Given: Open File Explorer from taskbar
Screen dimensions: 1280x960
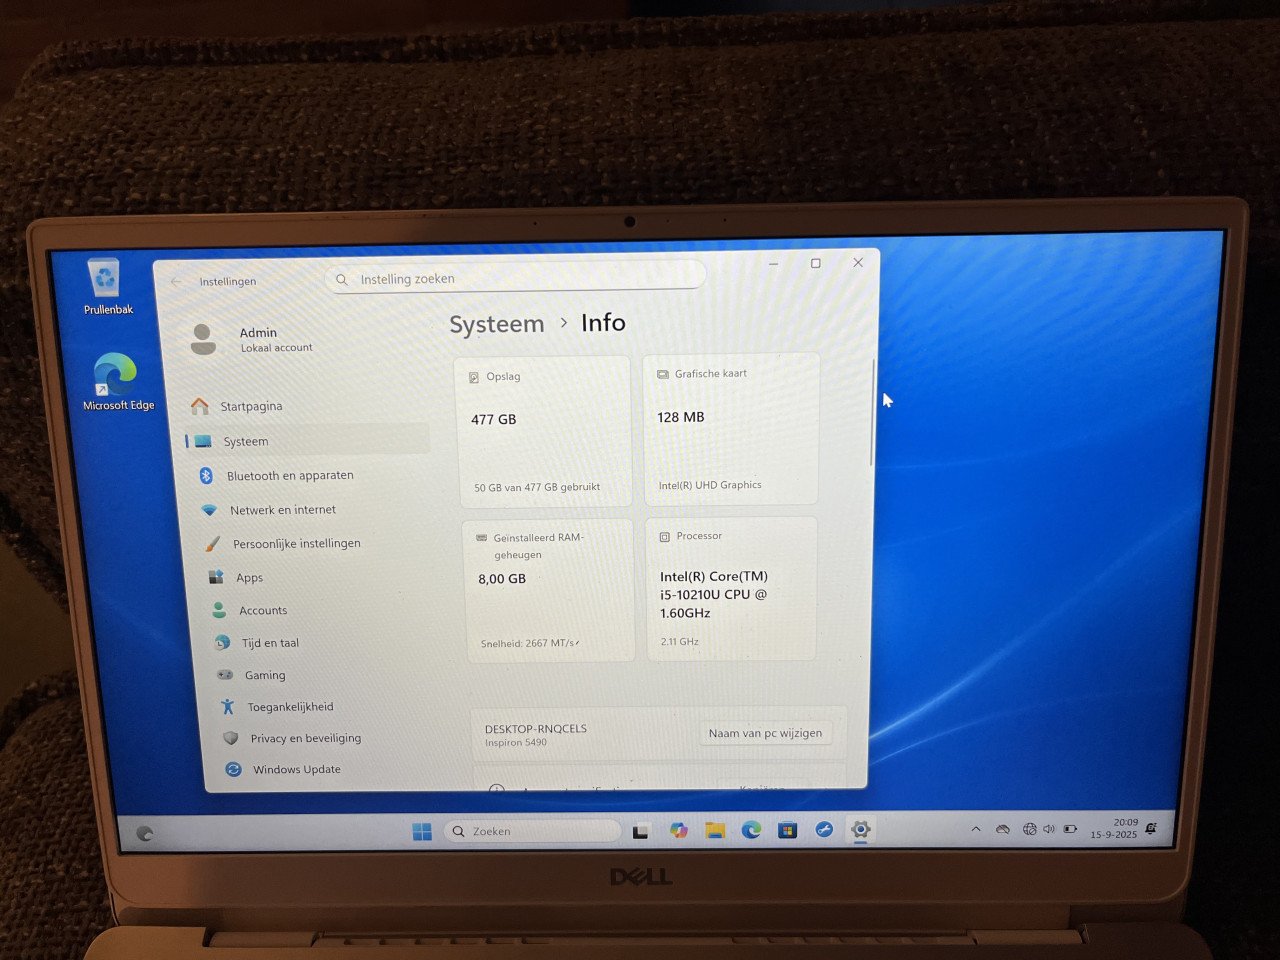Looking at the screenshot, I should tap(715, 831).
